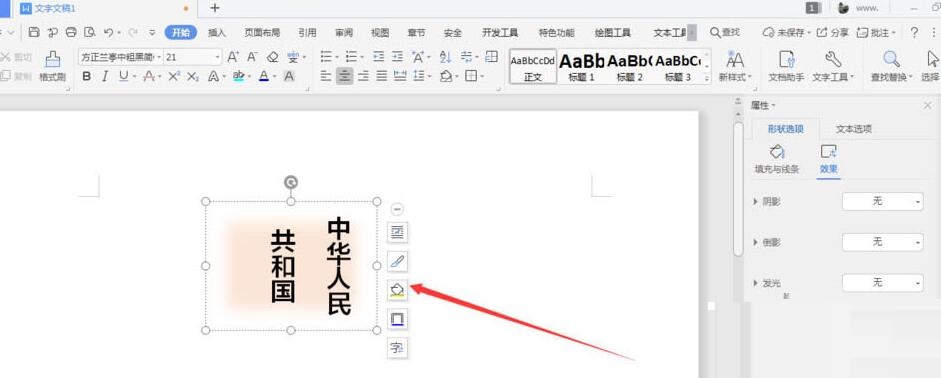
Task: Click the 查找 search command box
Action: click(725, 33)
